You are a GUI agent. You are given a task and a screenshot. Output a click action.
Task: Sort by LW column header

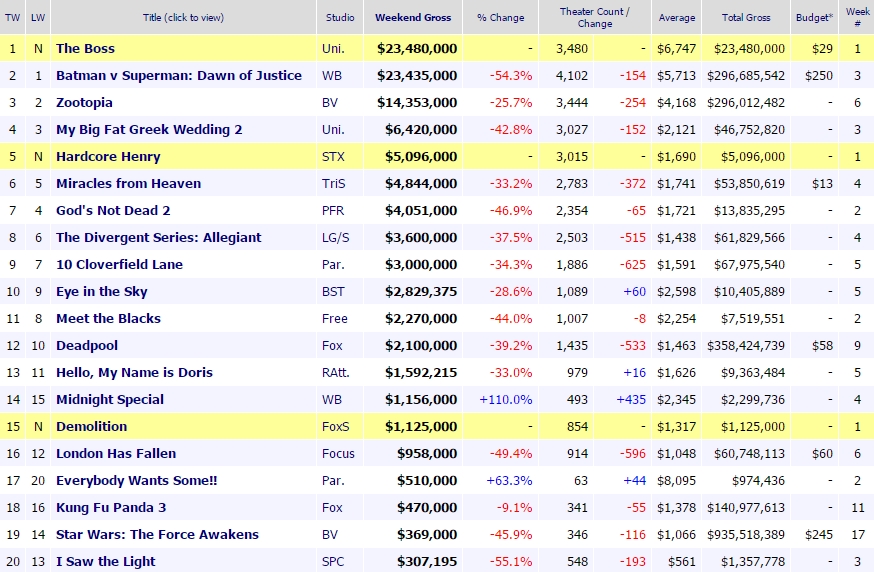(38, 17)
